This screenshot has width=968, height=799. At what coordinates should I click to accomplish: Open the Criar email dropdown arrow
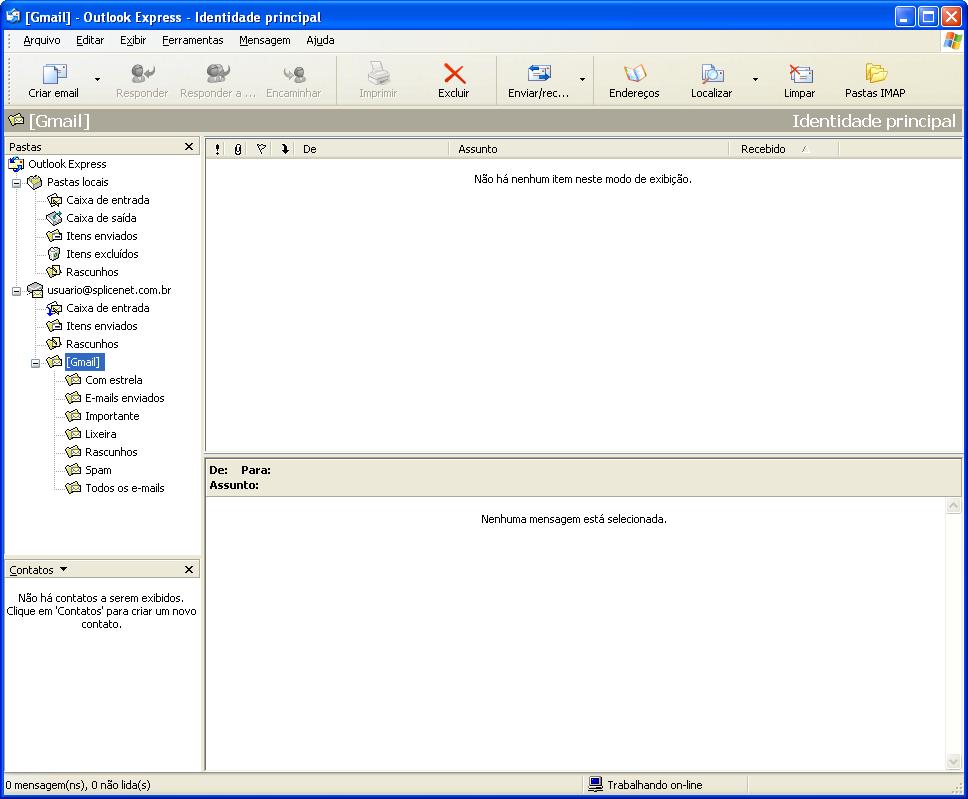point(97,80)
